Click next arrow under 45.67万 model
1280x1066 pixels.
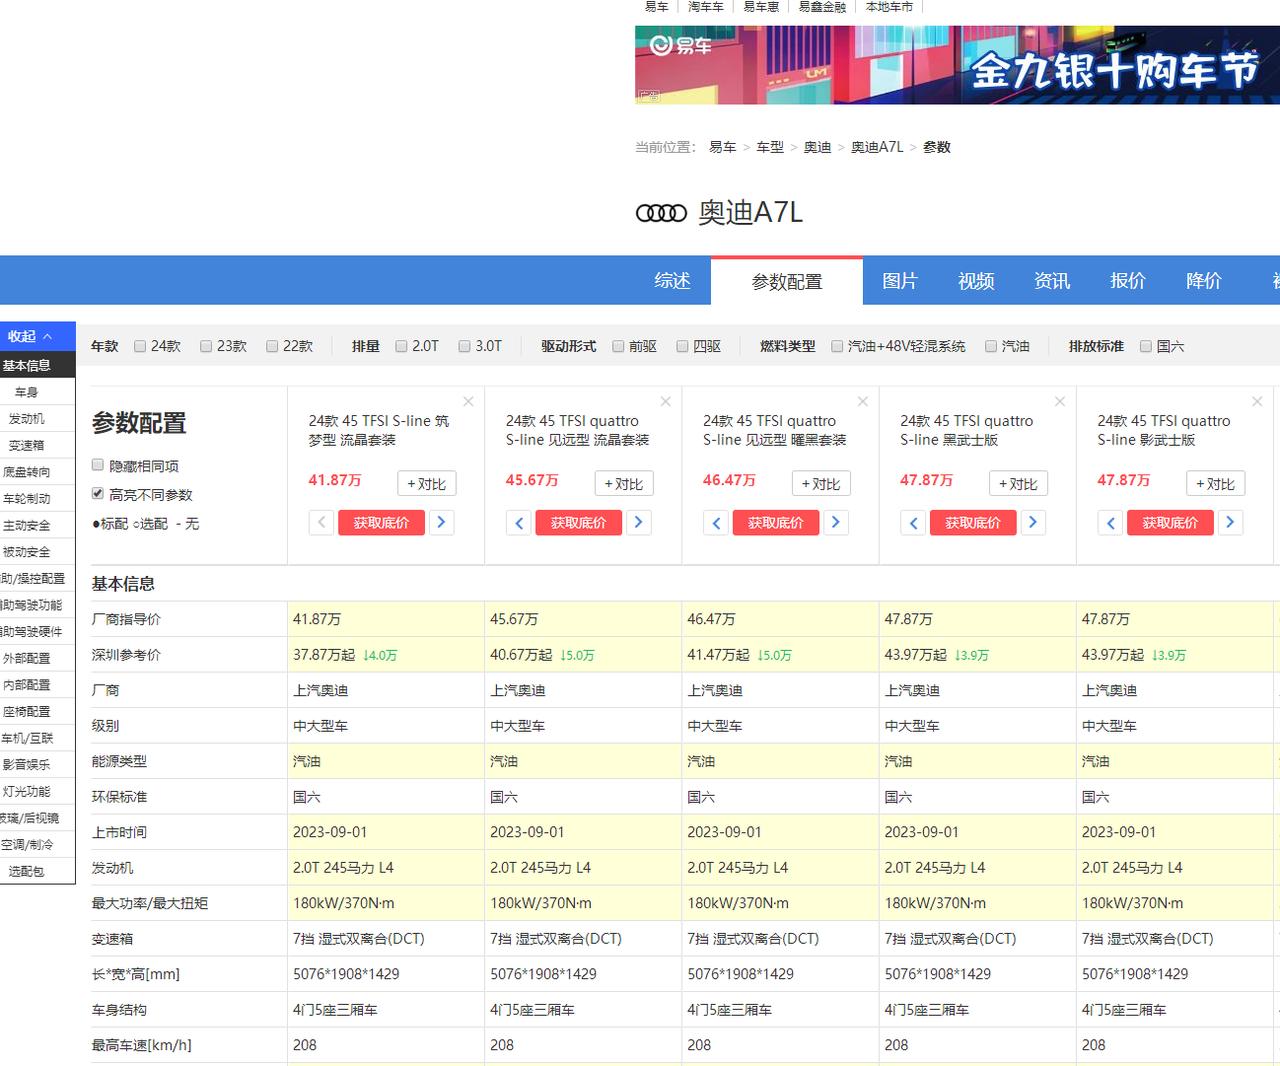(x=638, y=522)
